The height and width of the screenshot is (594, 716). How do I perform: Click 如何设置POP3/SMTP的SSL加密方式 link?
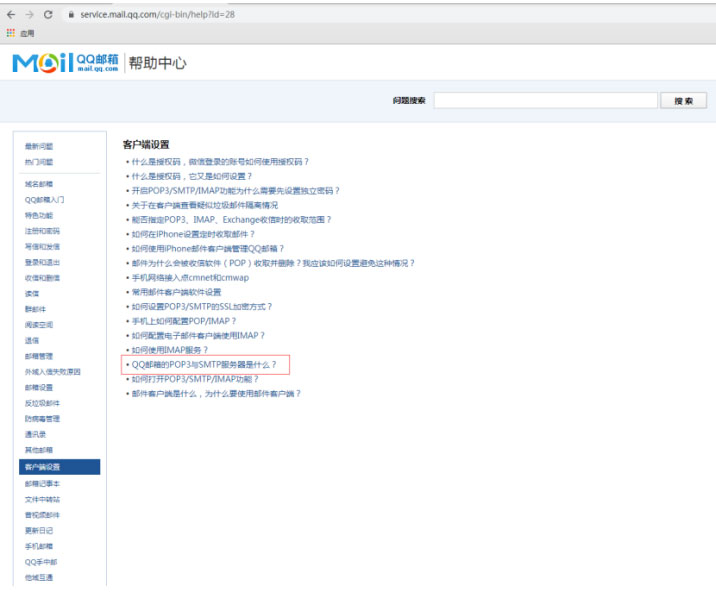coord(201,307)
